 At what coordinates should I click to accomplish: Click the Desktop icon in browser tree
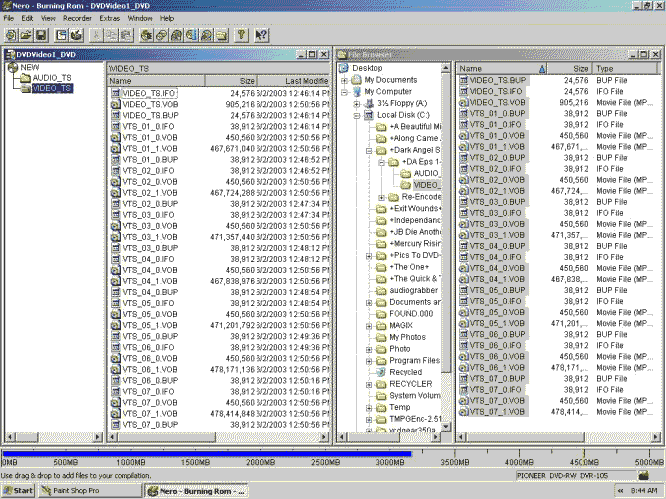tap(344, 68)
